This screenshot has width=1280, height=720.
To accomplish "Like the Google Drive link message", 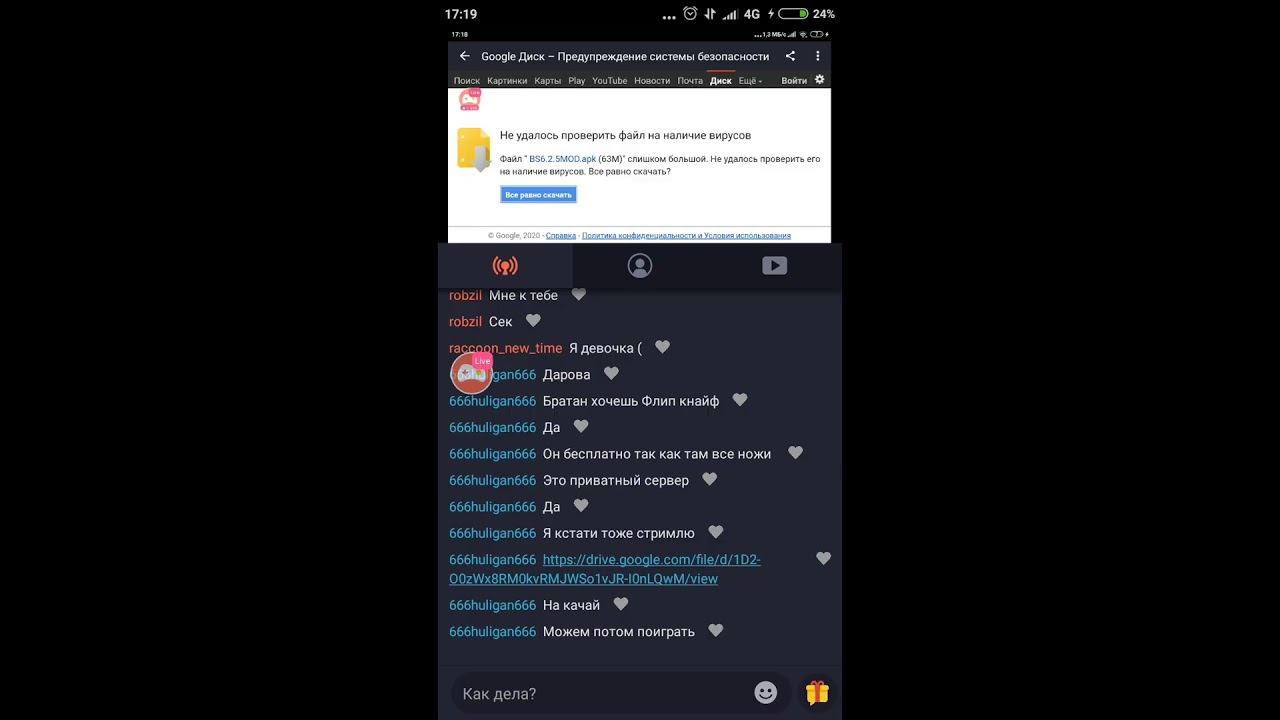I will 823,559.
